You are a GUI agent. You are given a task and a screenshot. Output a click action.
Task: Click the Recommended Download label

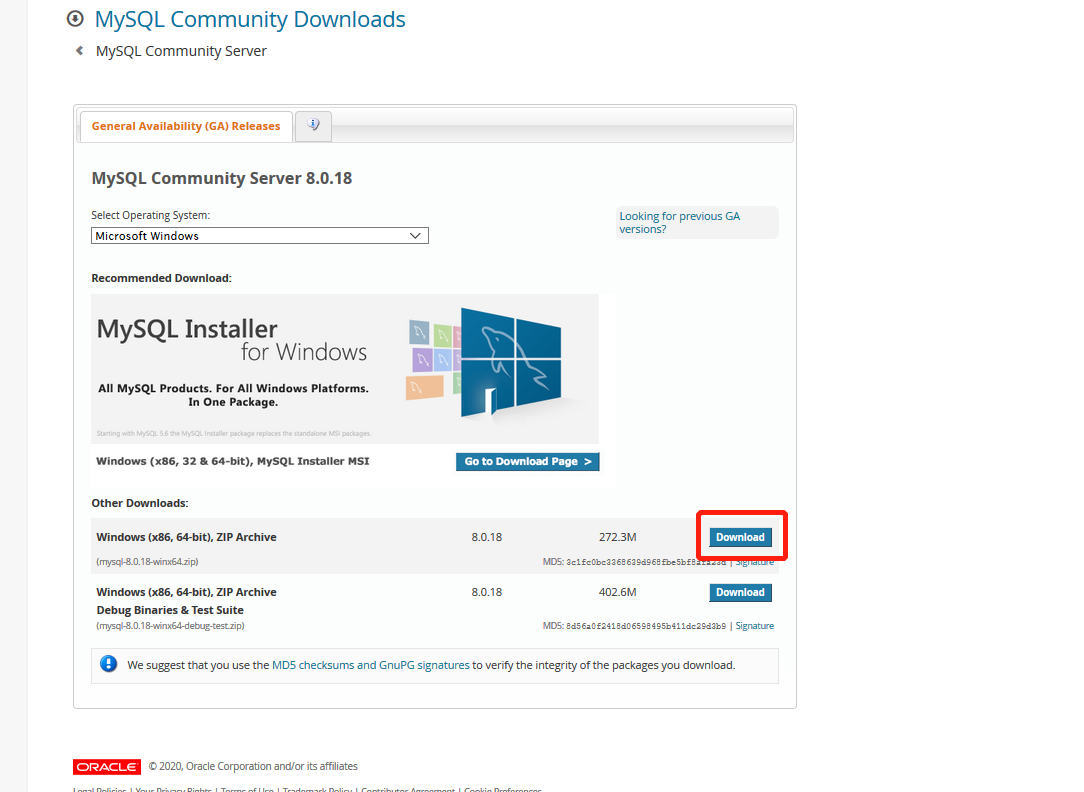pyautogui.click(x=162, y=278)
